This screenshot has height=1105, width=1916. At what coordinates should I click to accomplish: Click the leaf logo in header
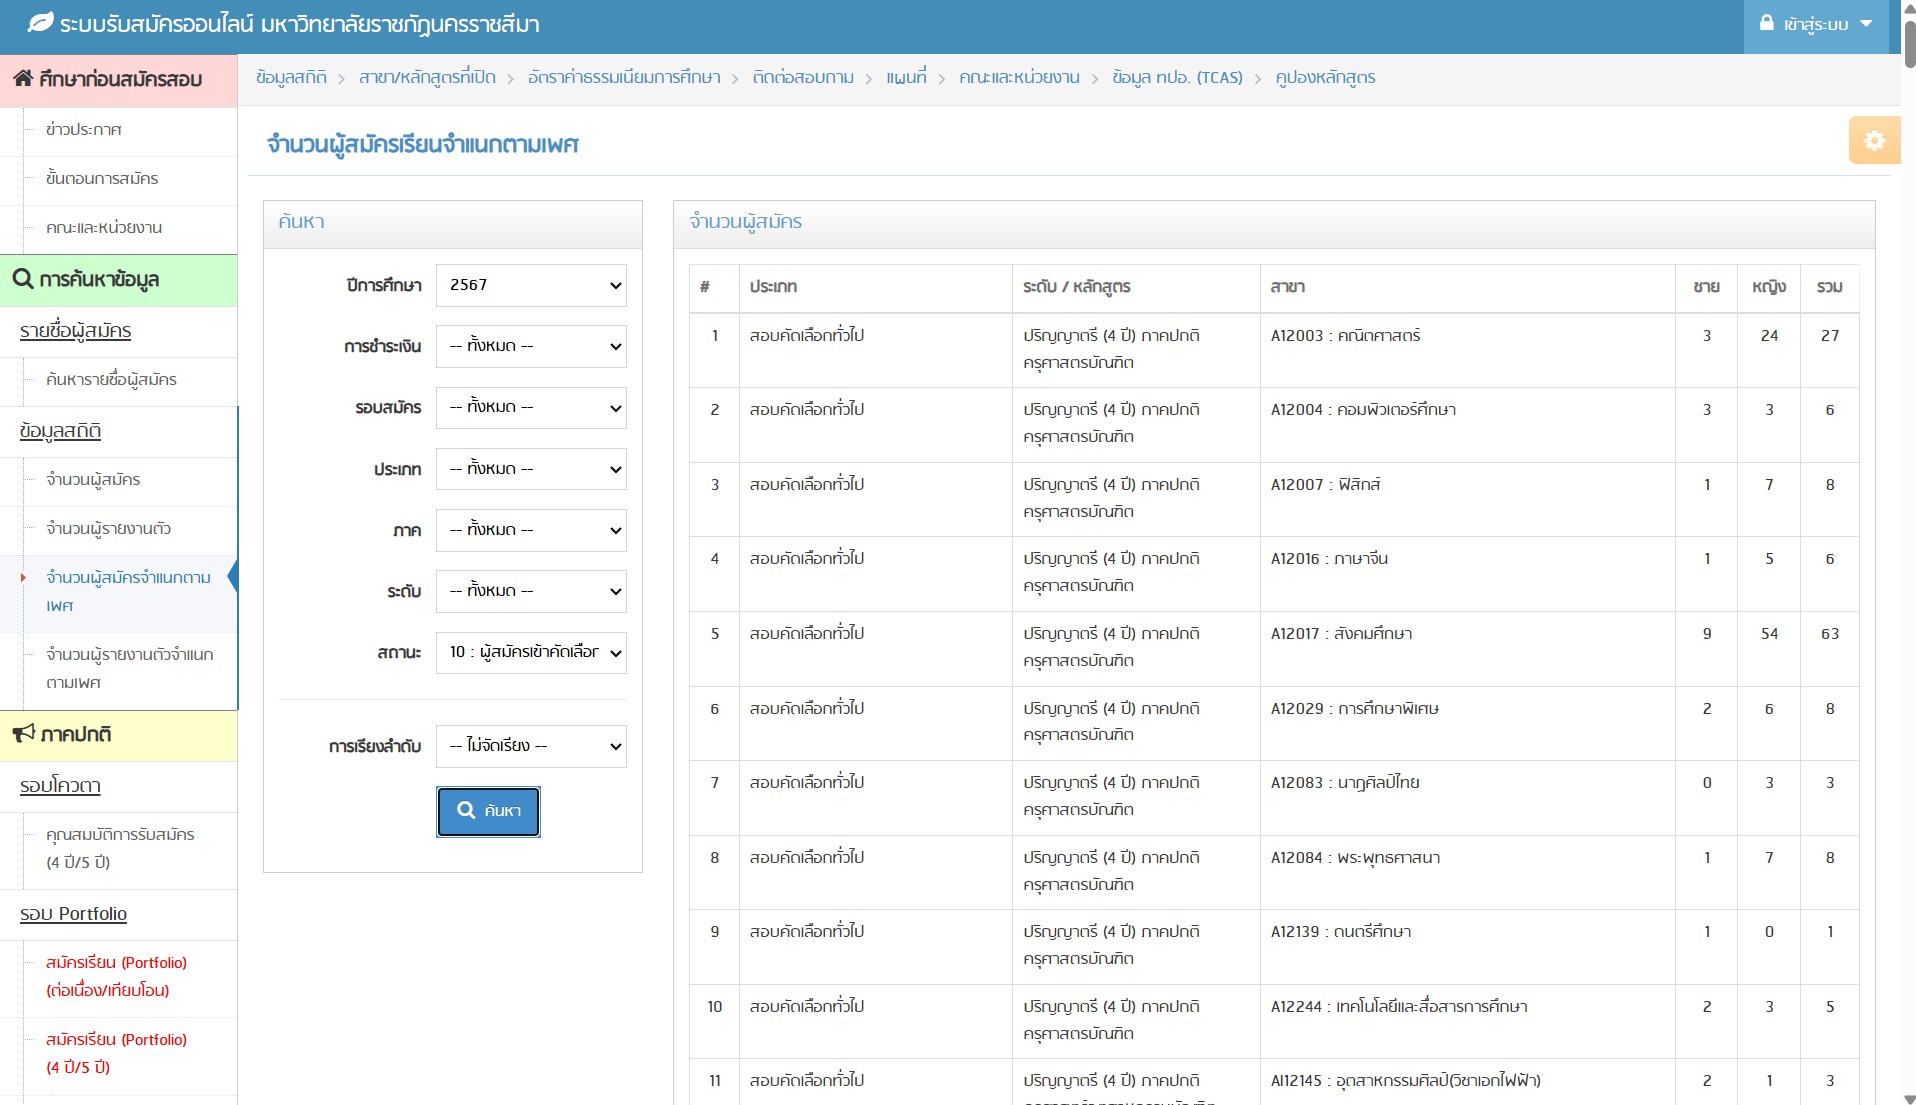[x=40, y=23]
